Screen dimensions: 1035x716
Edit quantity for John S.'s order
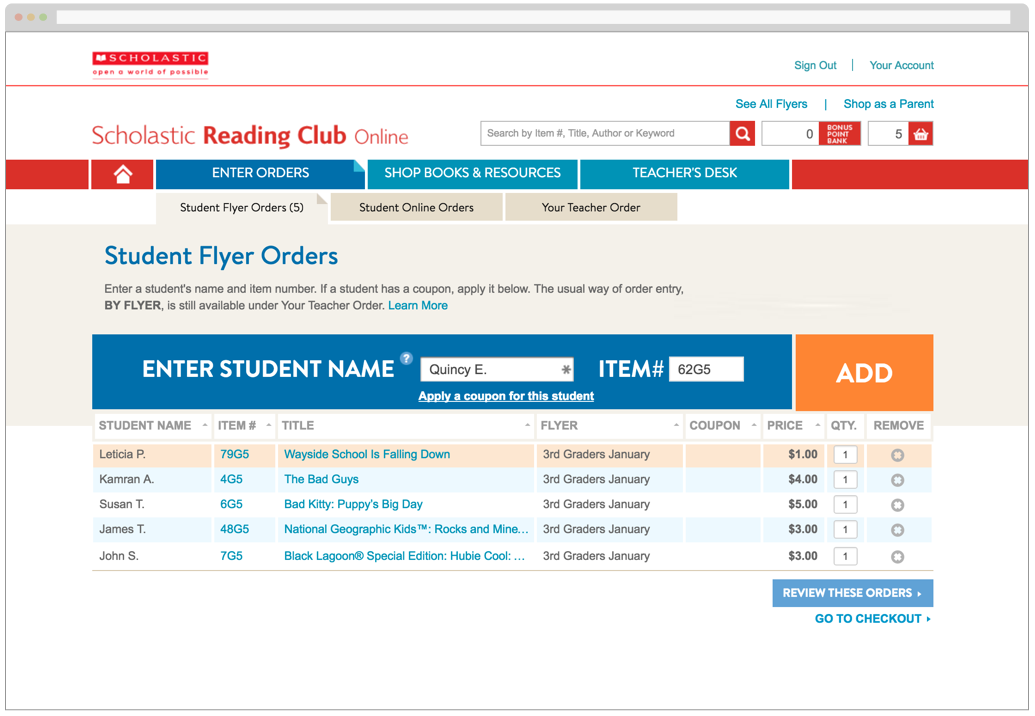pyautogui.click(x=845, y=556)
